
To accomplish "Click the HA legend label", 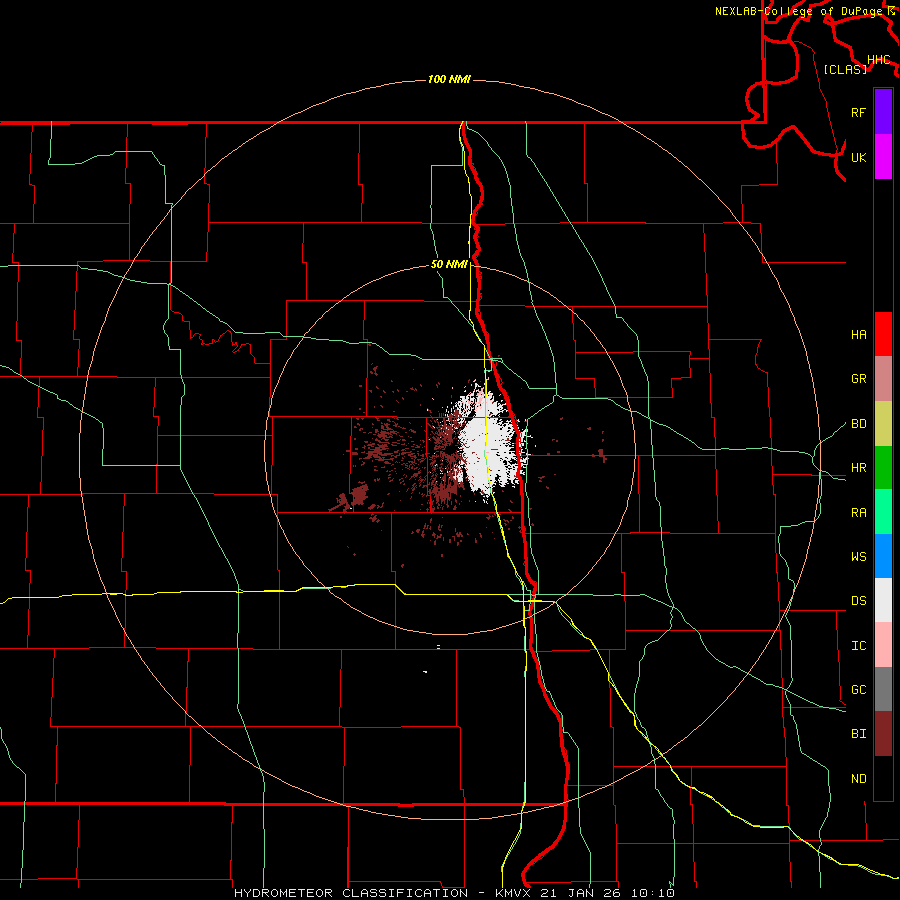I will 858,335.
